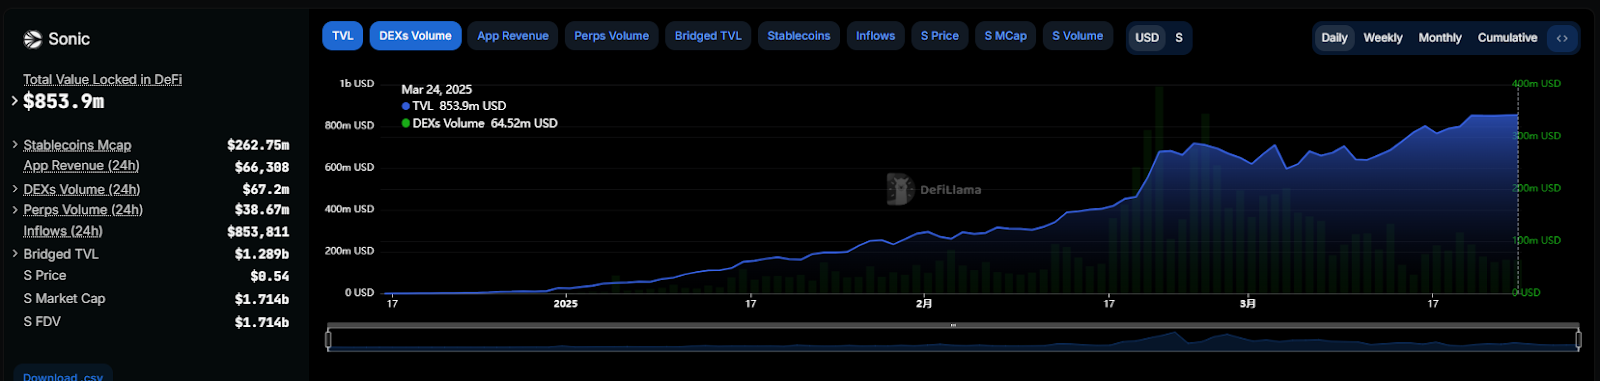Enable the App Revenue chart series

[513, 36]
